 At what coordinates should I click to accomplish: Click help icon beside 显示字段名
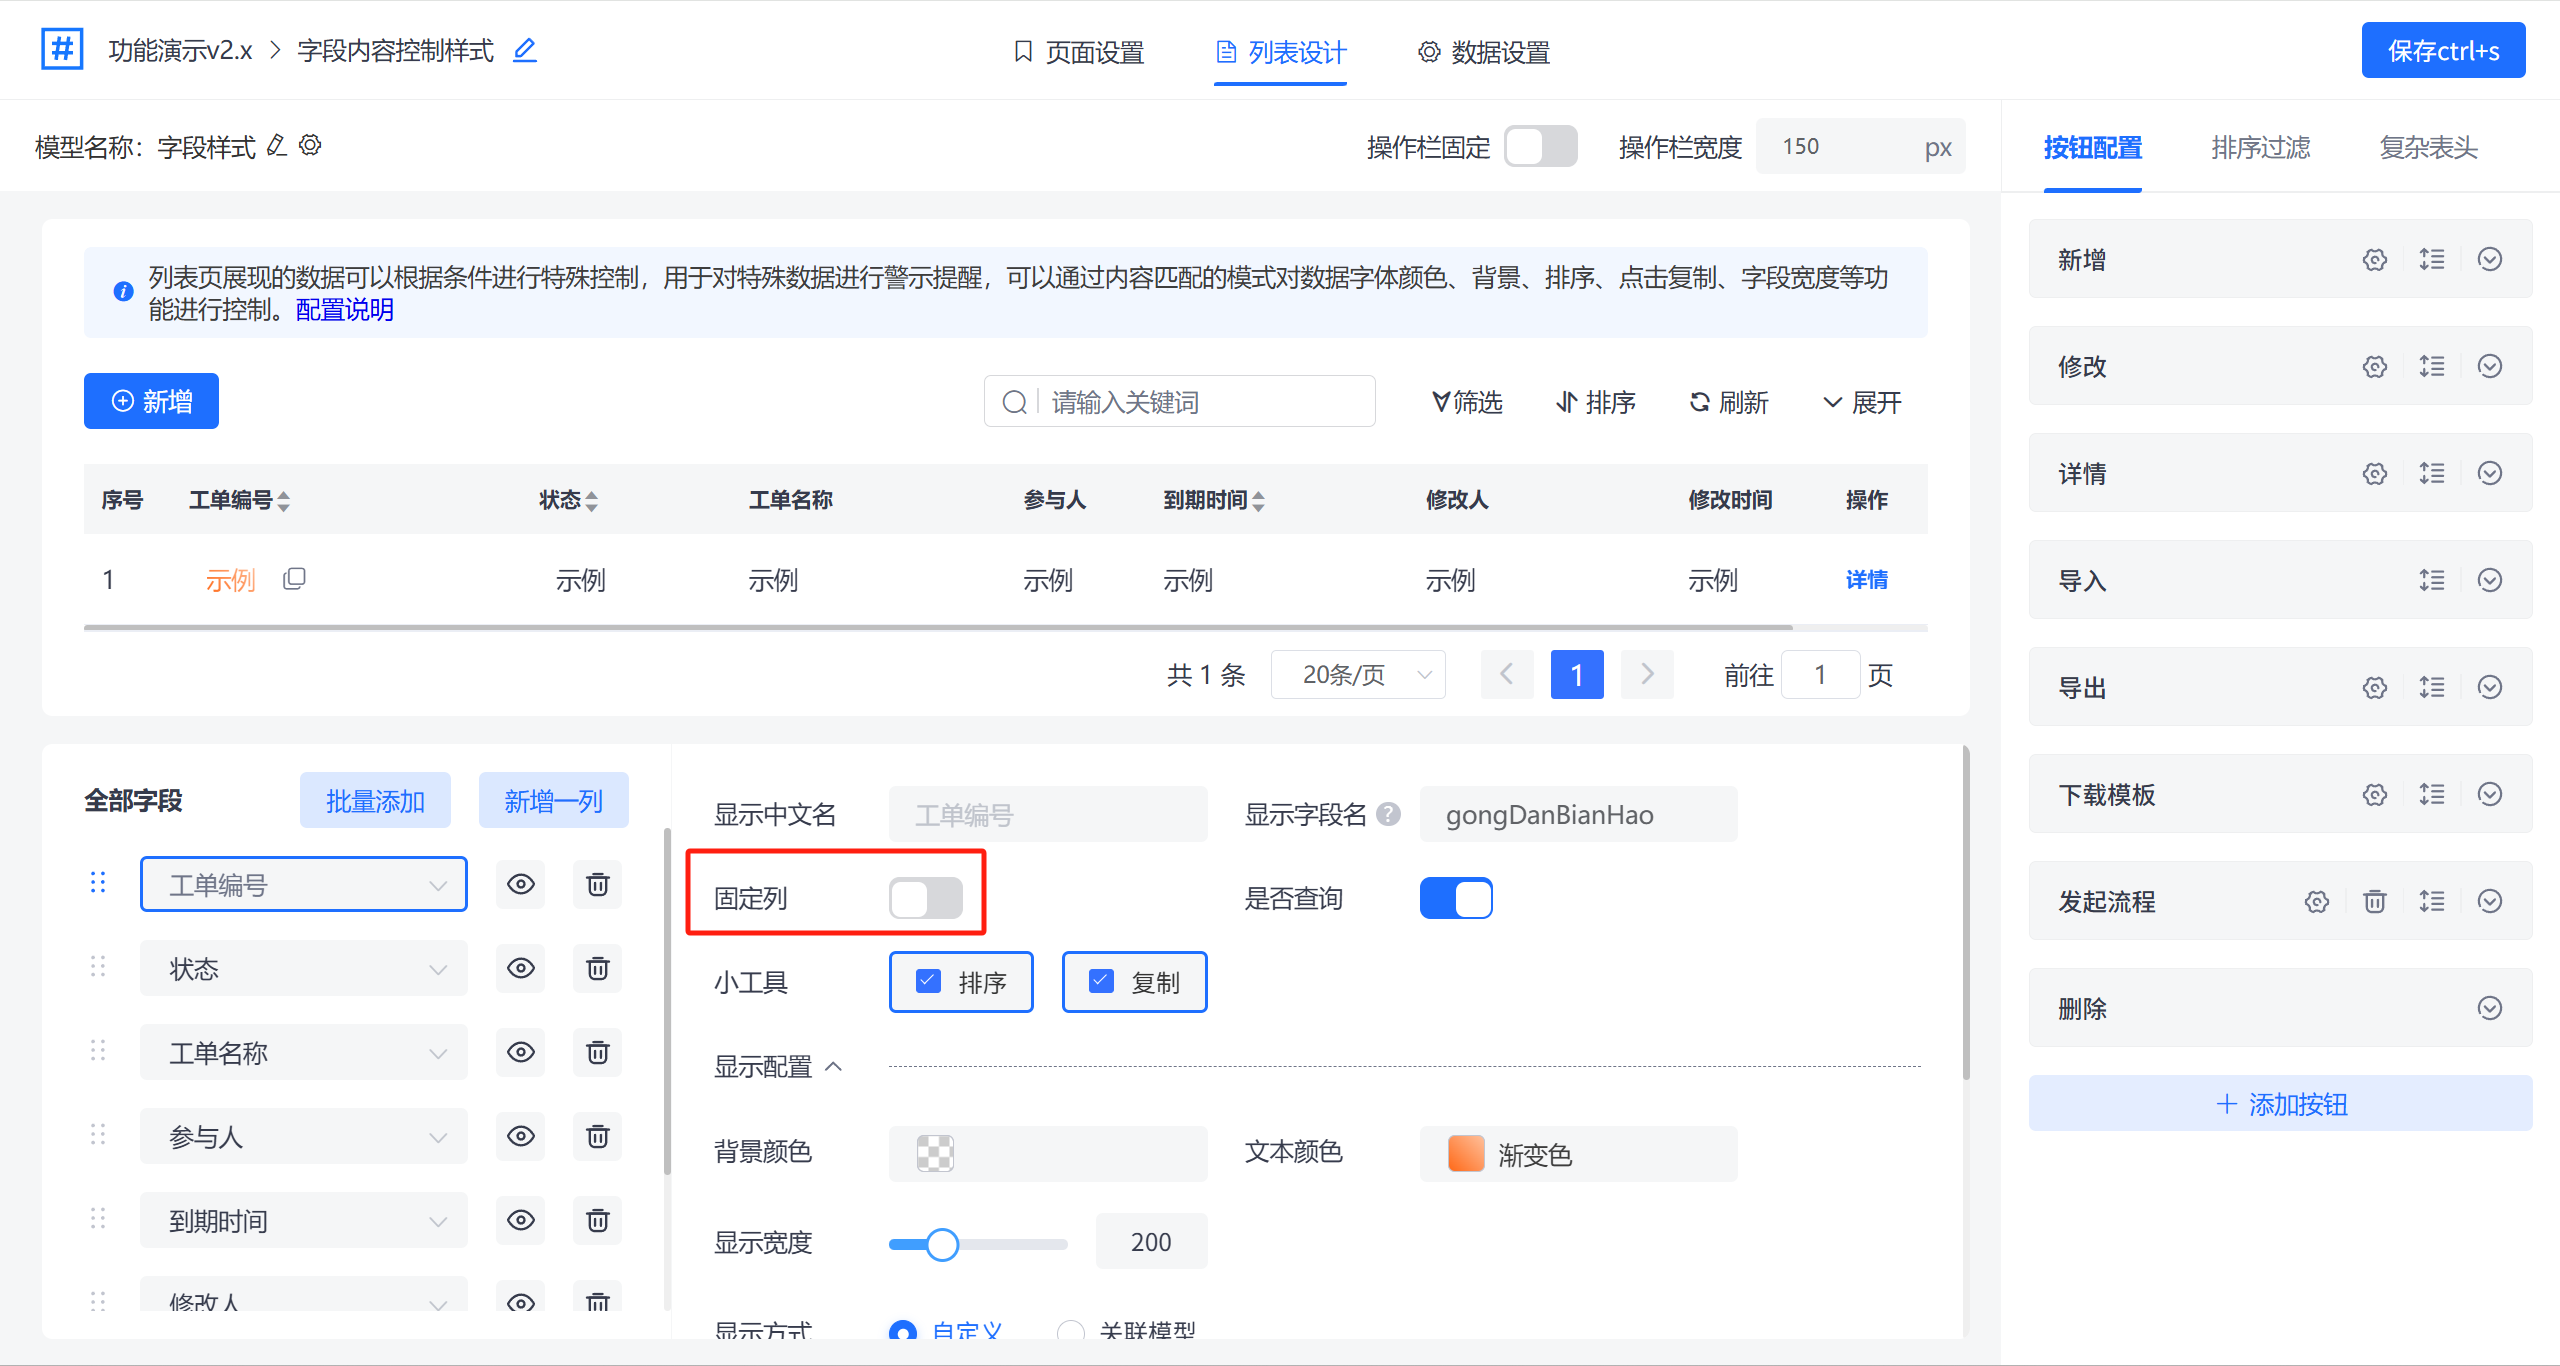pos(1388,814)
